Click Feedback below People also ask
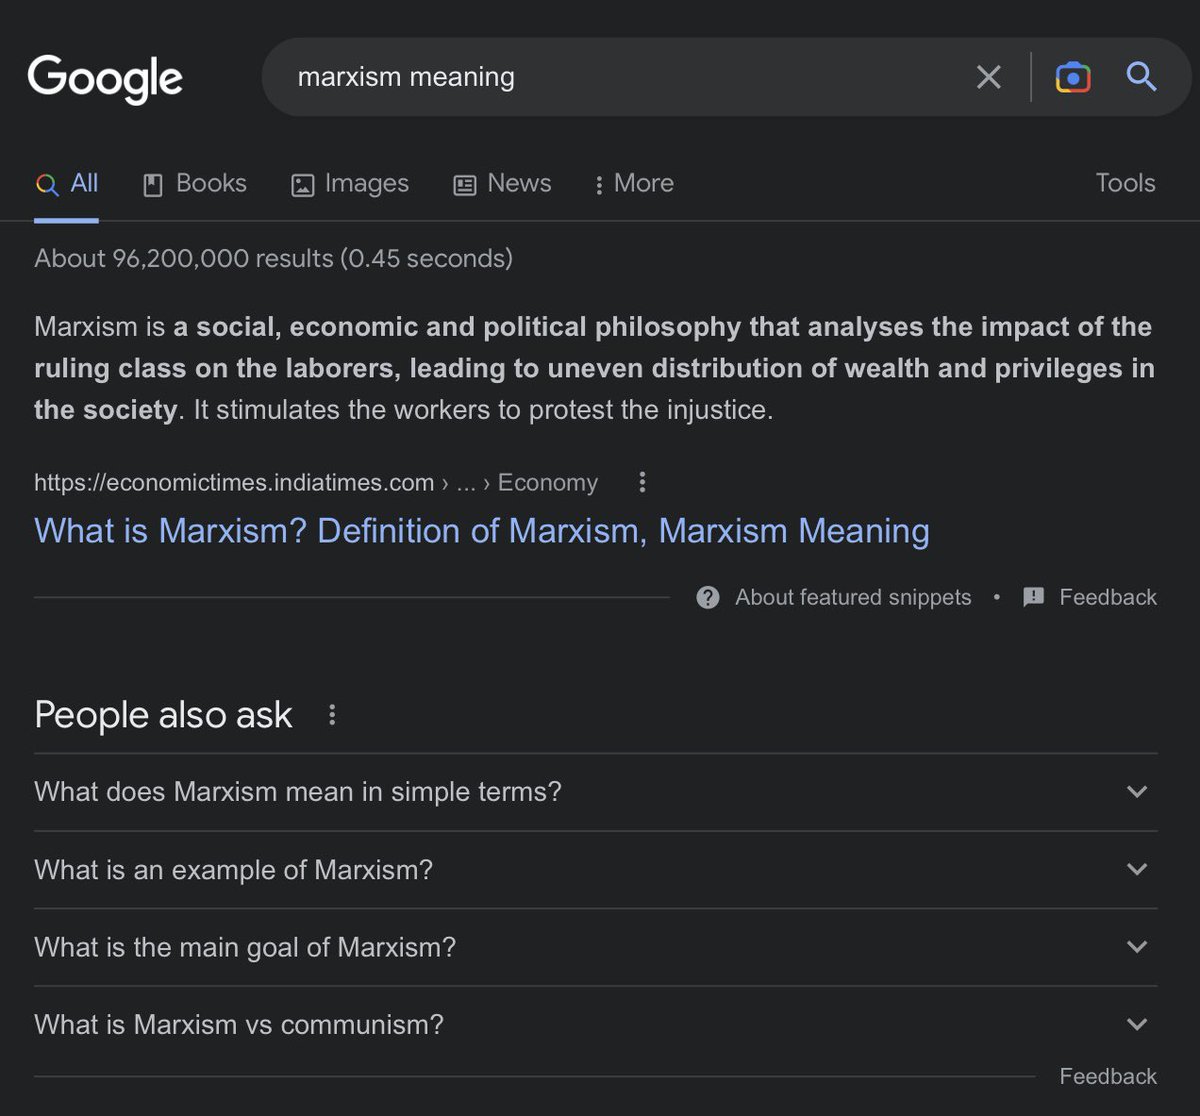 1108,1076
